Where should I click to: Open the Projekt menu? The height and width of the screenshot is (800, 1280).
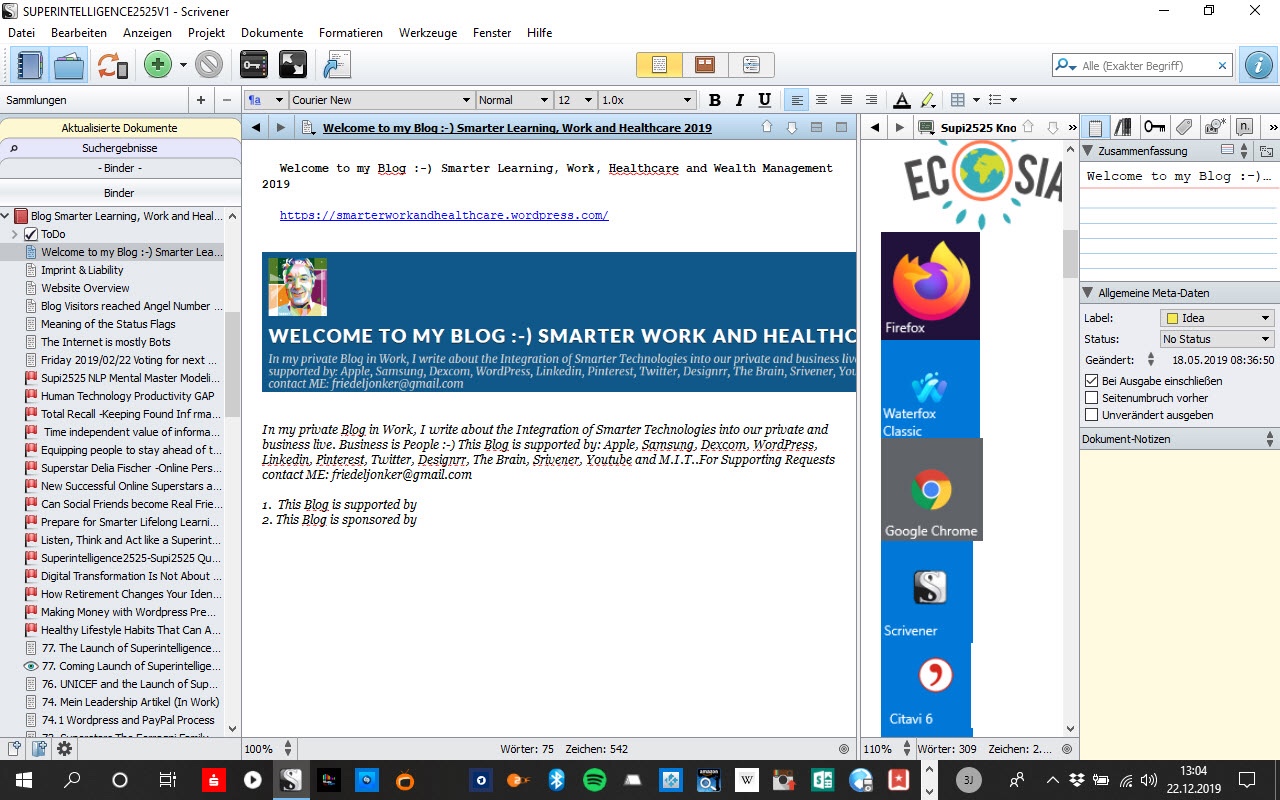pos(206,33)
